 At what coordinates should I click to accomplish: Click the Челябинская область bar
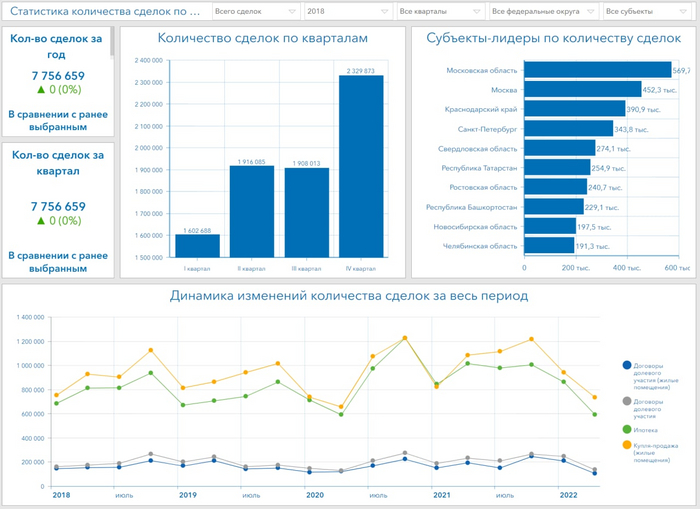tap(549, 246)
